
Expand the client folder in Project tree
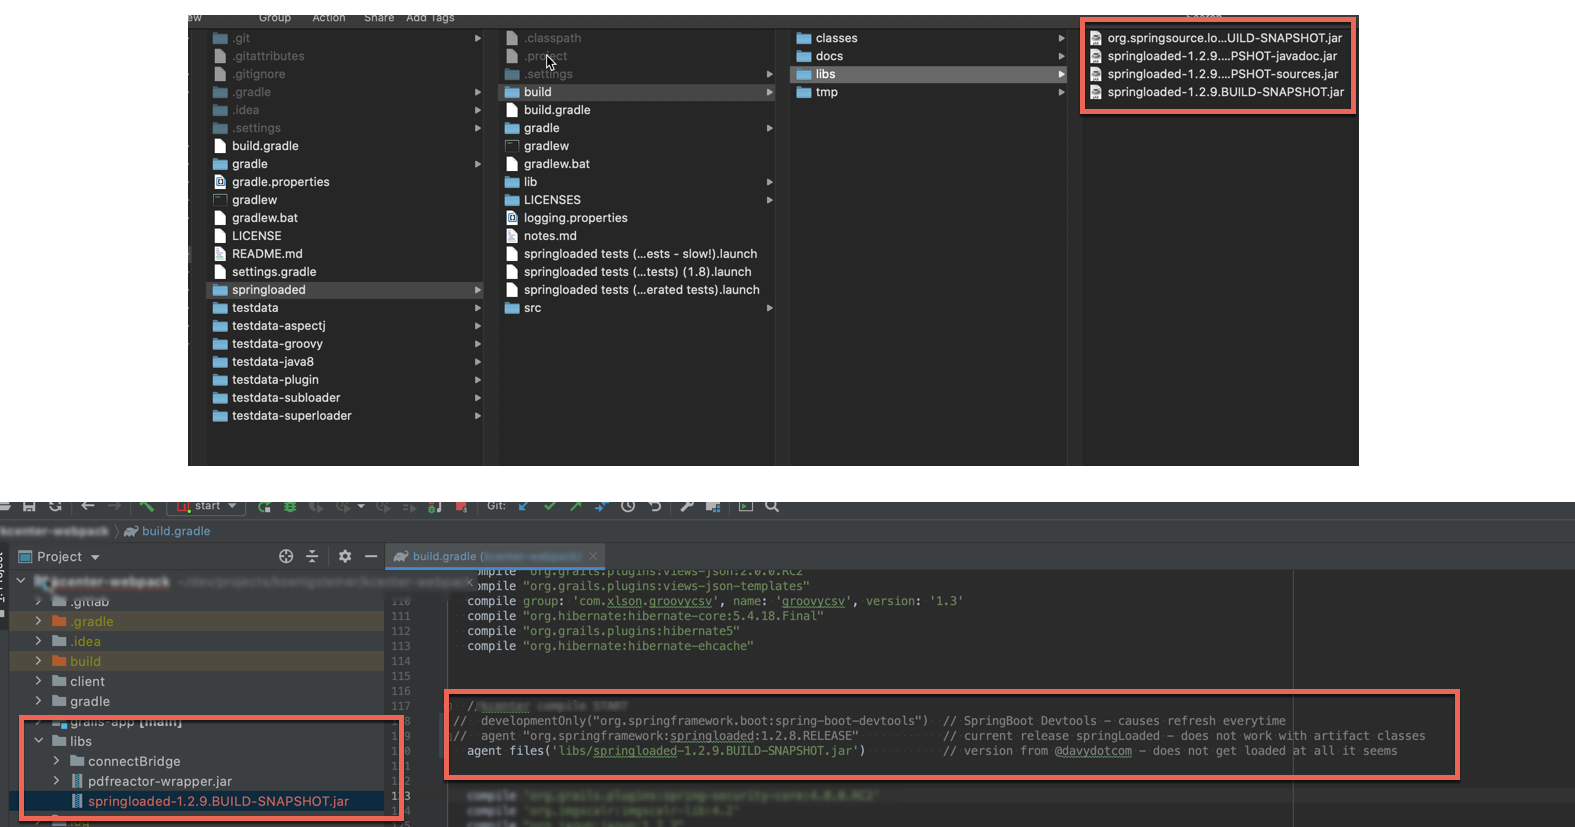[x=38, y=681]
